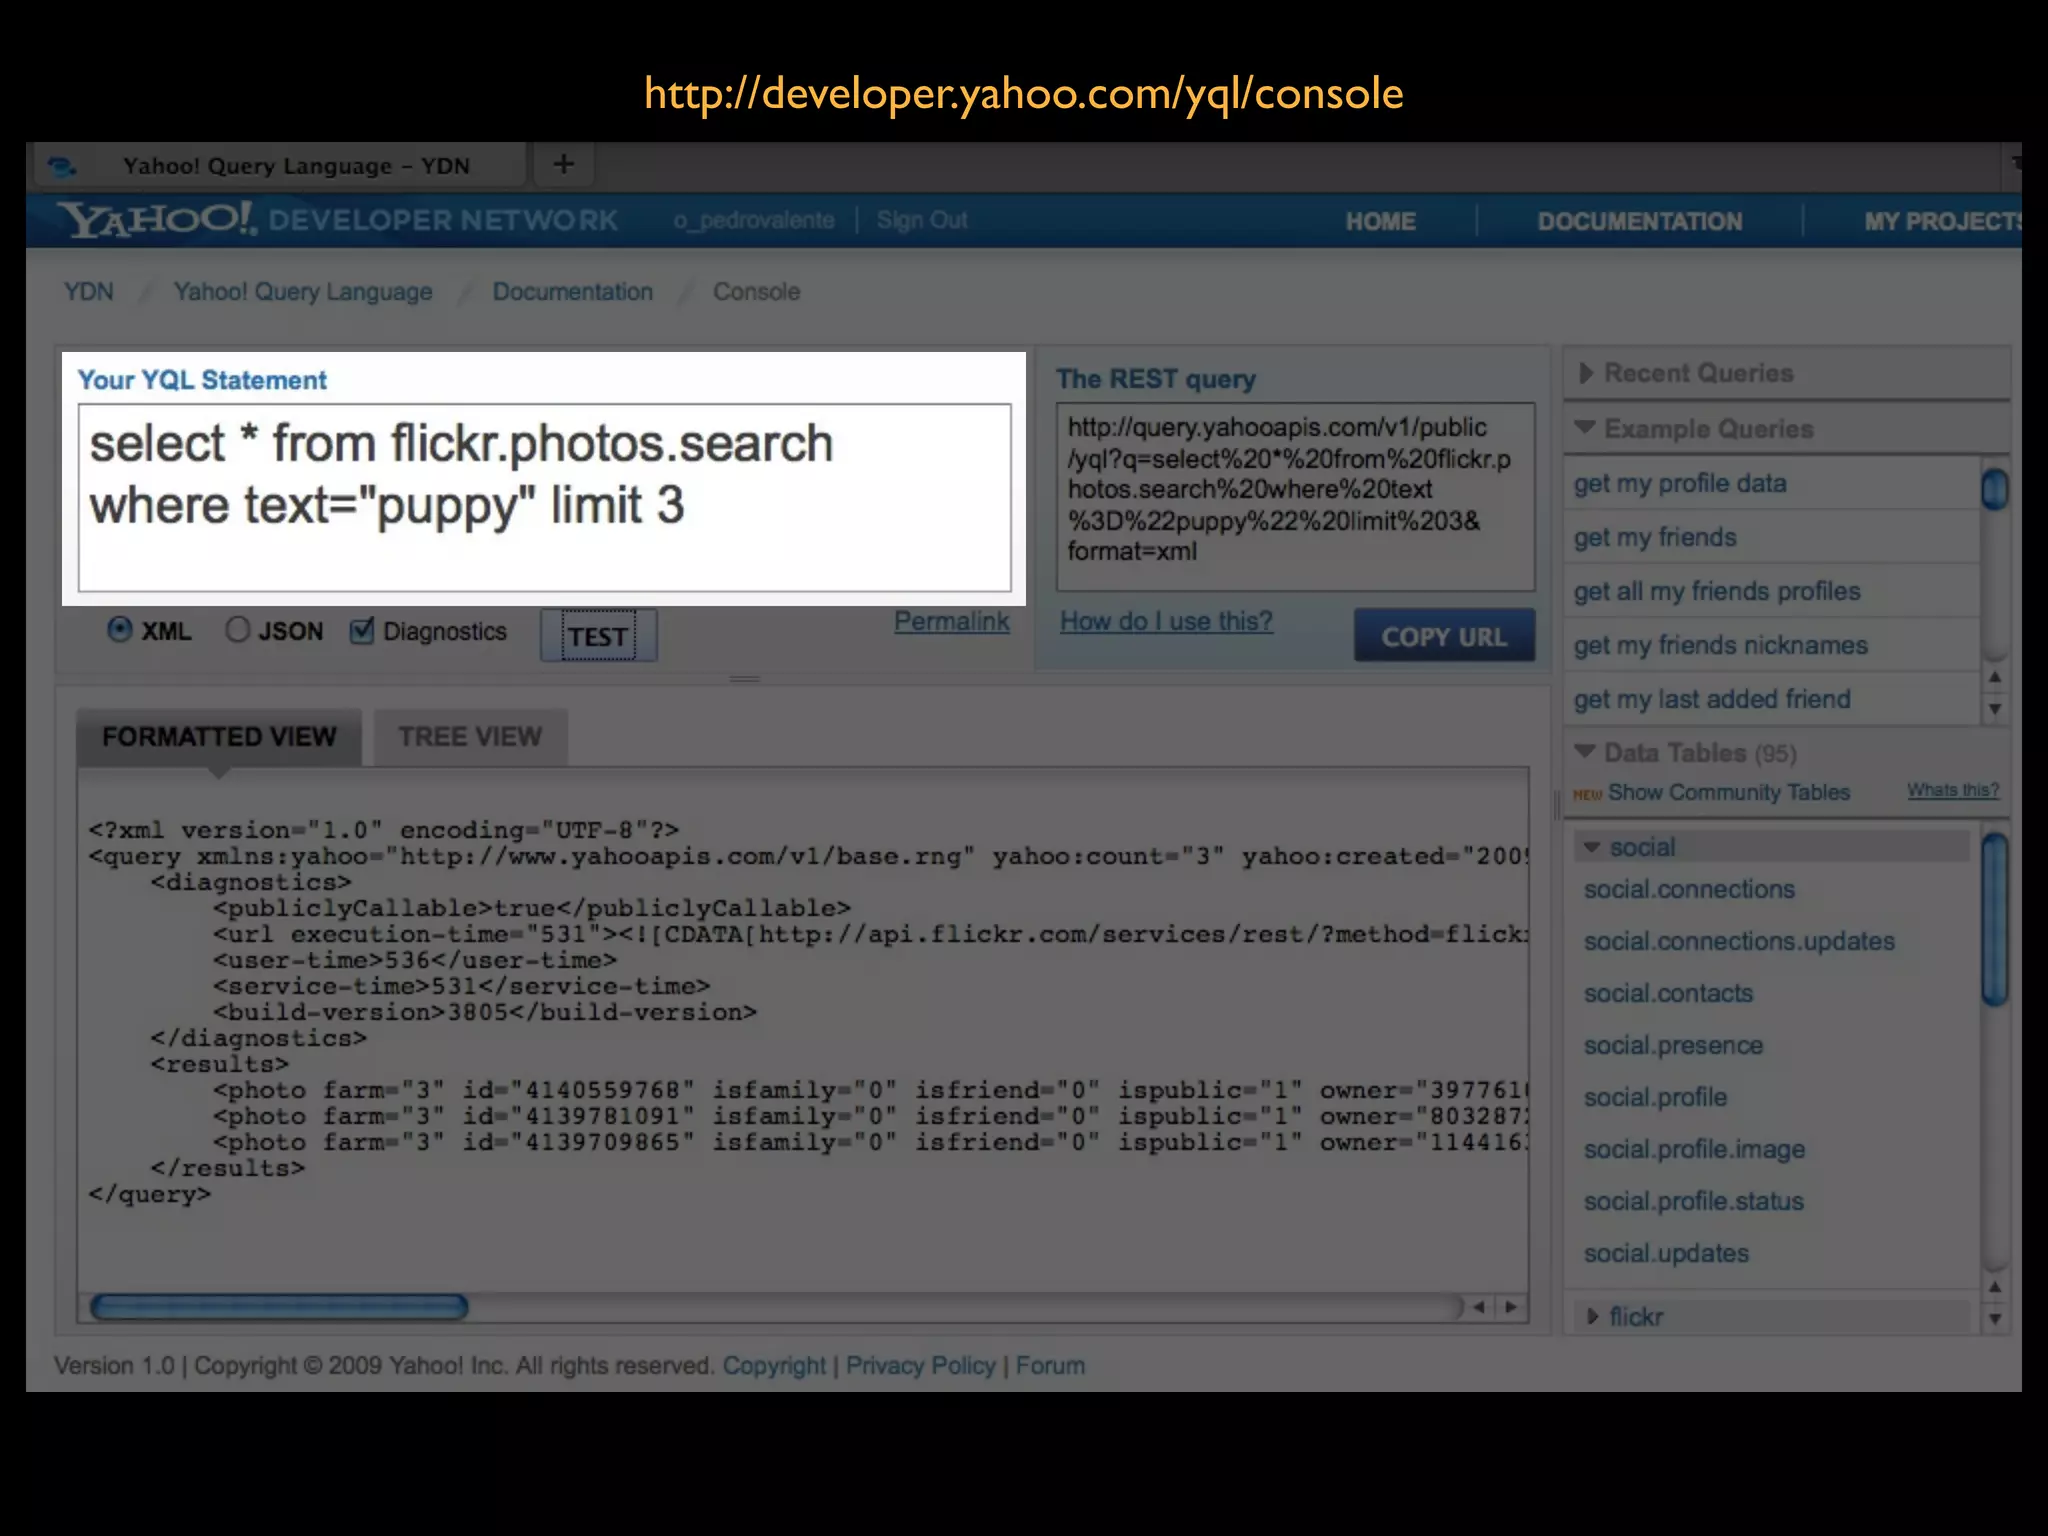Open the 'How do I use this?' link
Viewport: 2048px width, 1536px height.
1166,621
